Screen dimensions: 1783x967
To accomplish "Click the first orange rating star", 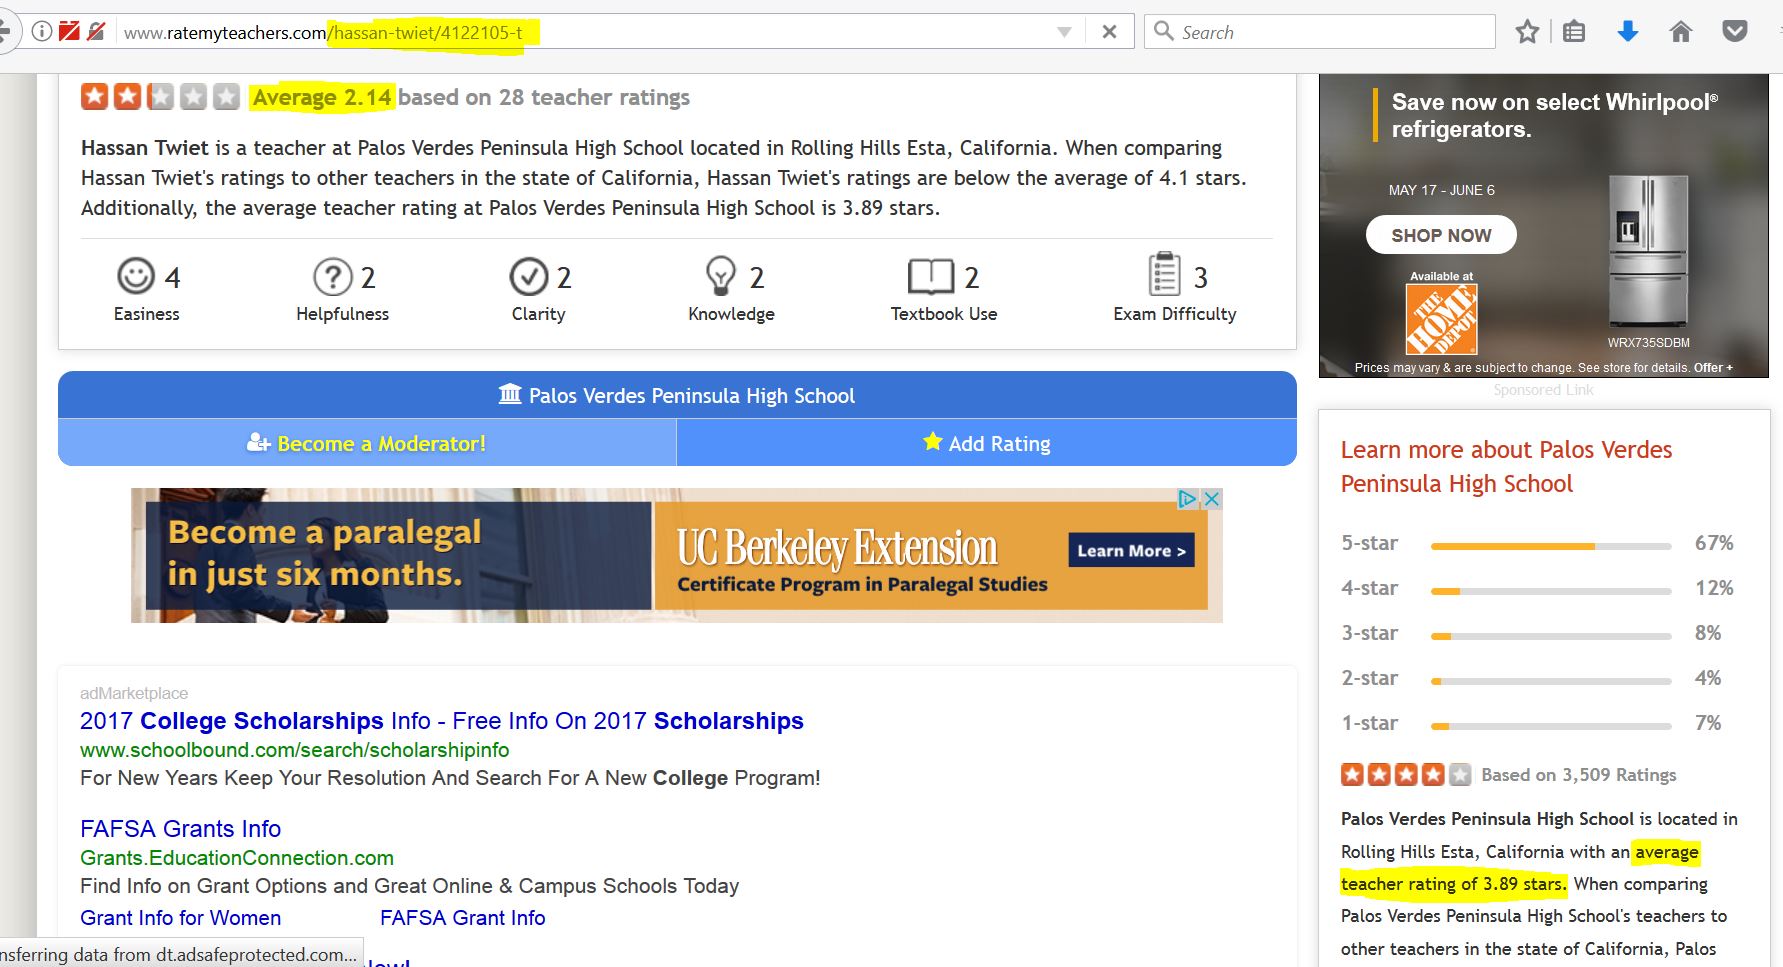I will coord(95,97).
